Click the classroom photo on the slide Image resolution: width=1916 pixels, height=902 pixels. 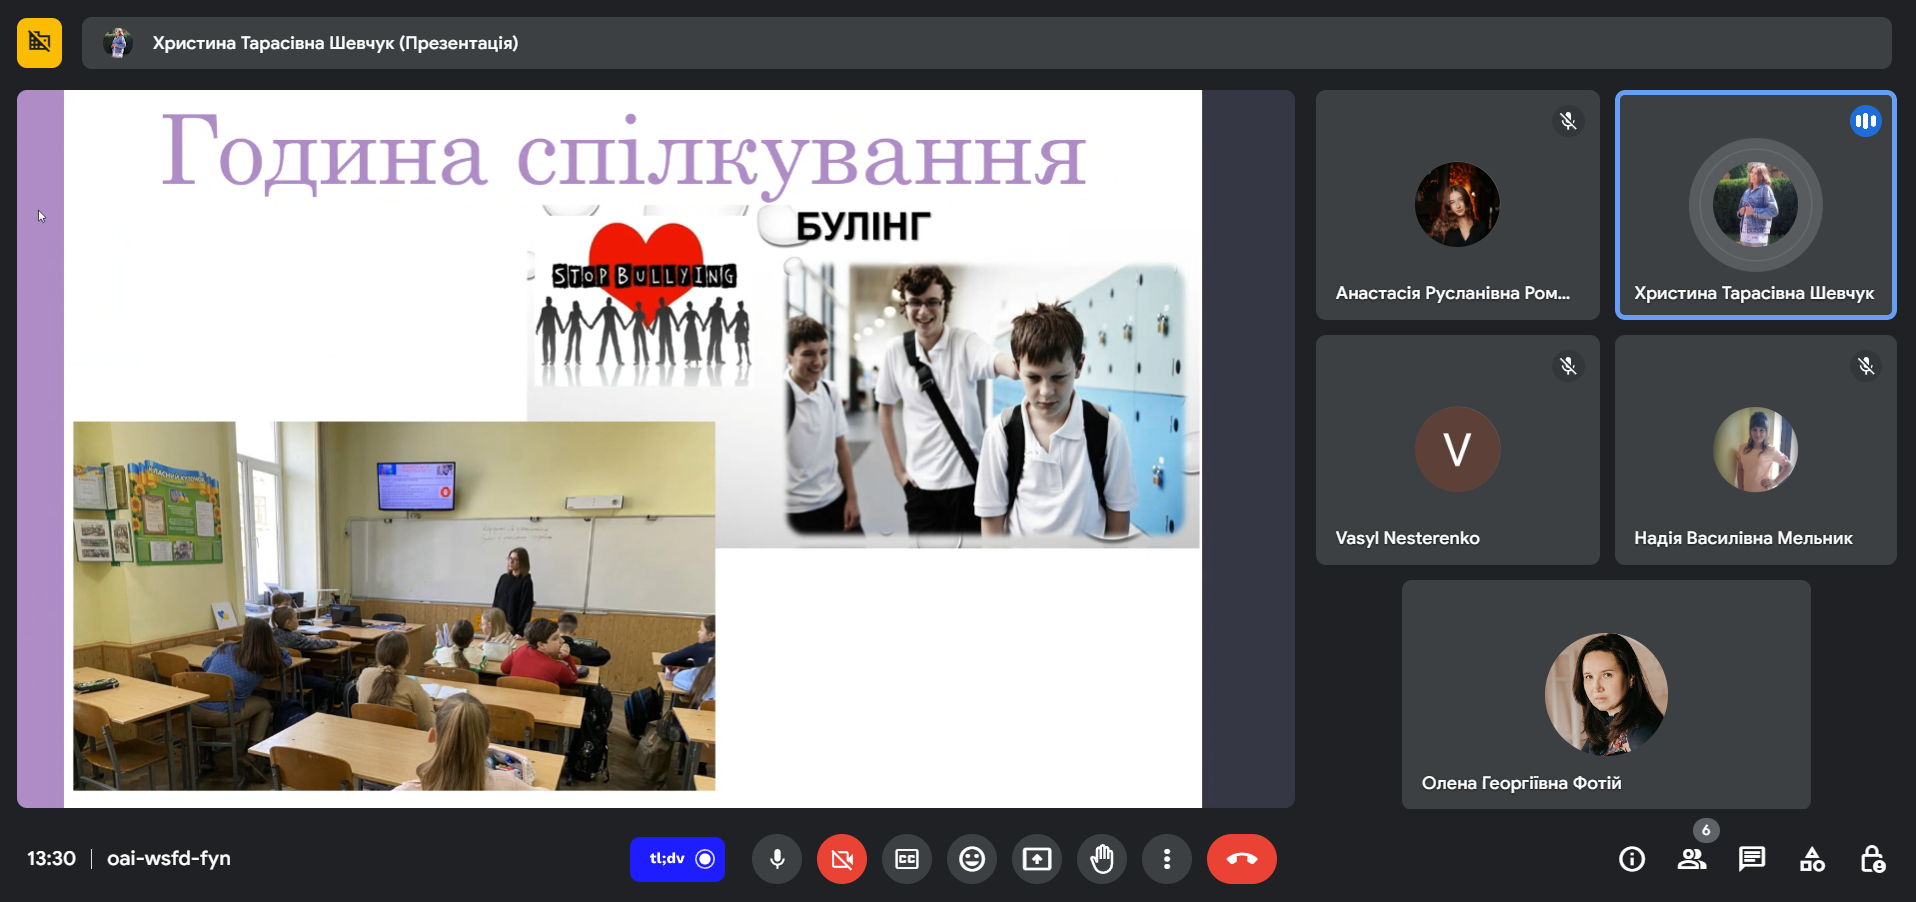click(394, 606)
